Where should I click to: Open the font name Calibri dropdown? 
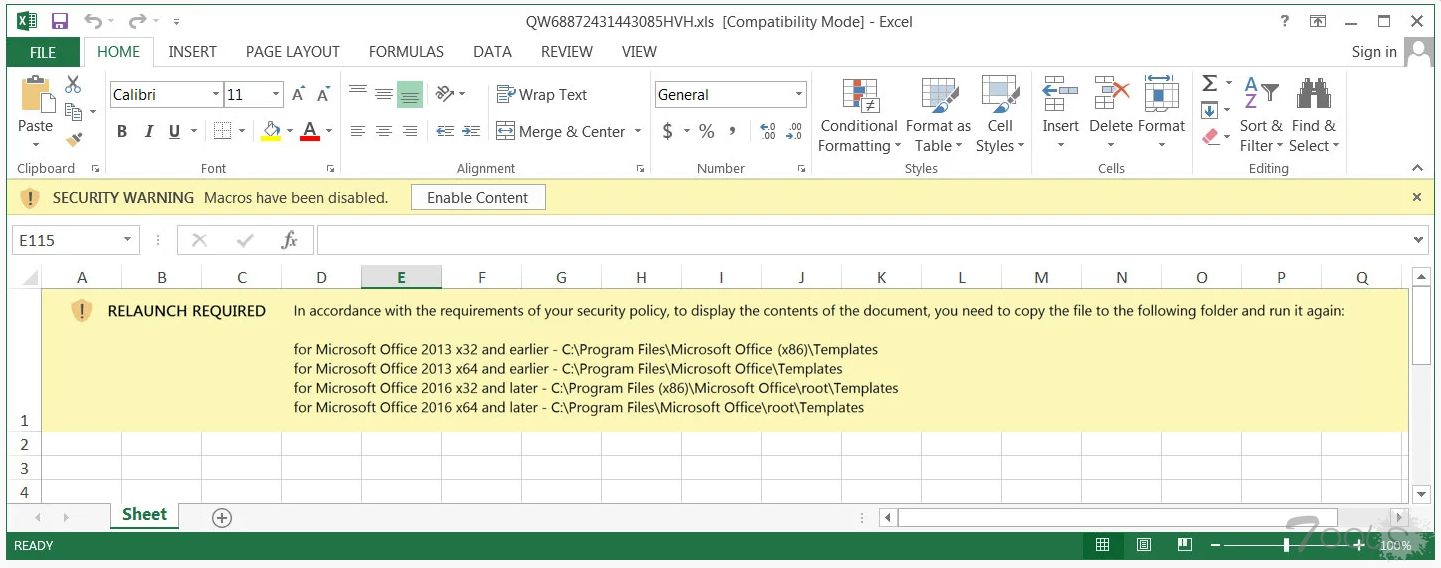tap(216, 95)
